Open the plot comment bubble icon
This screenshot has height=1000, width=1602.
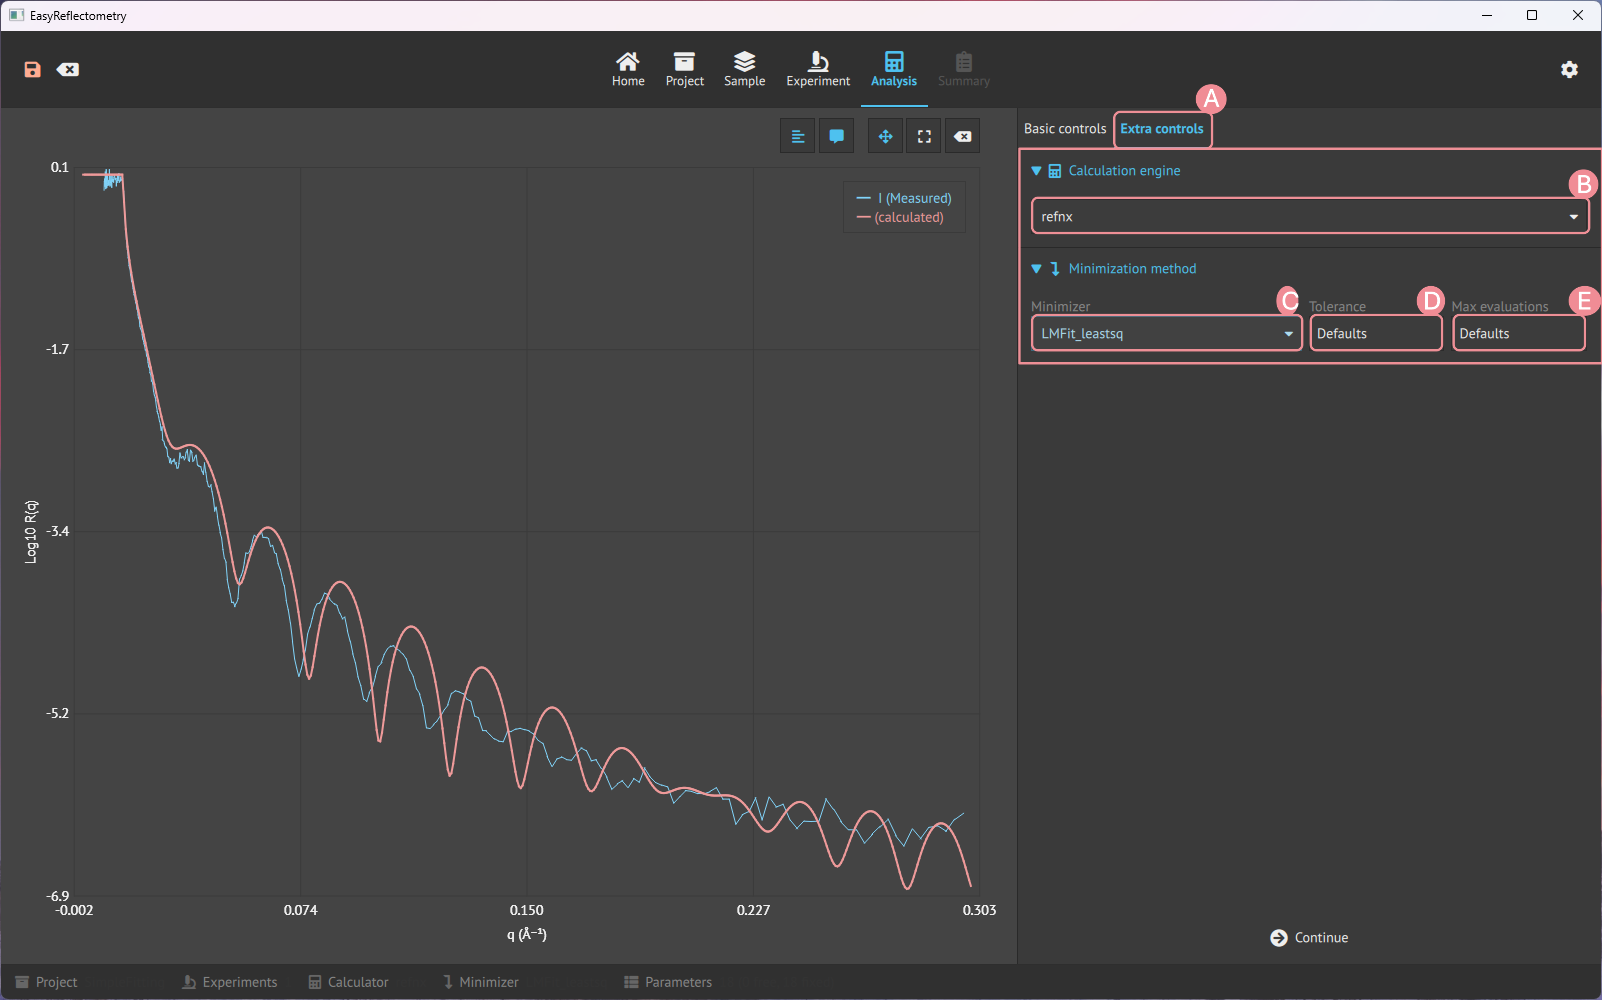point(836,135)
